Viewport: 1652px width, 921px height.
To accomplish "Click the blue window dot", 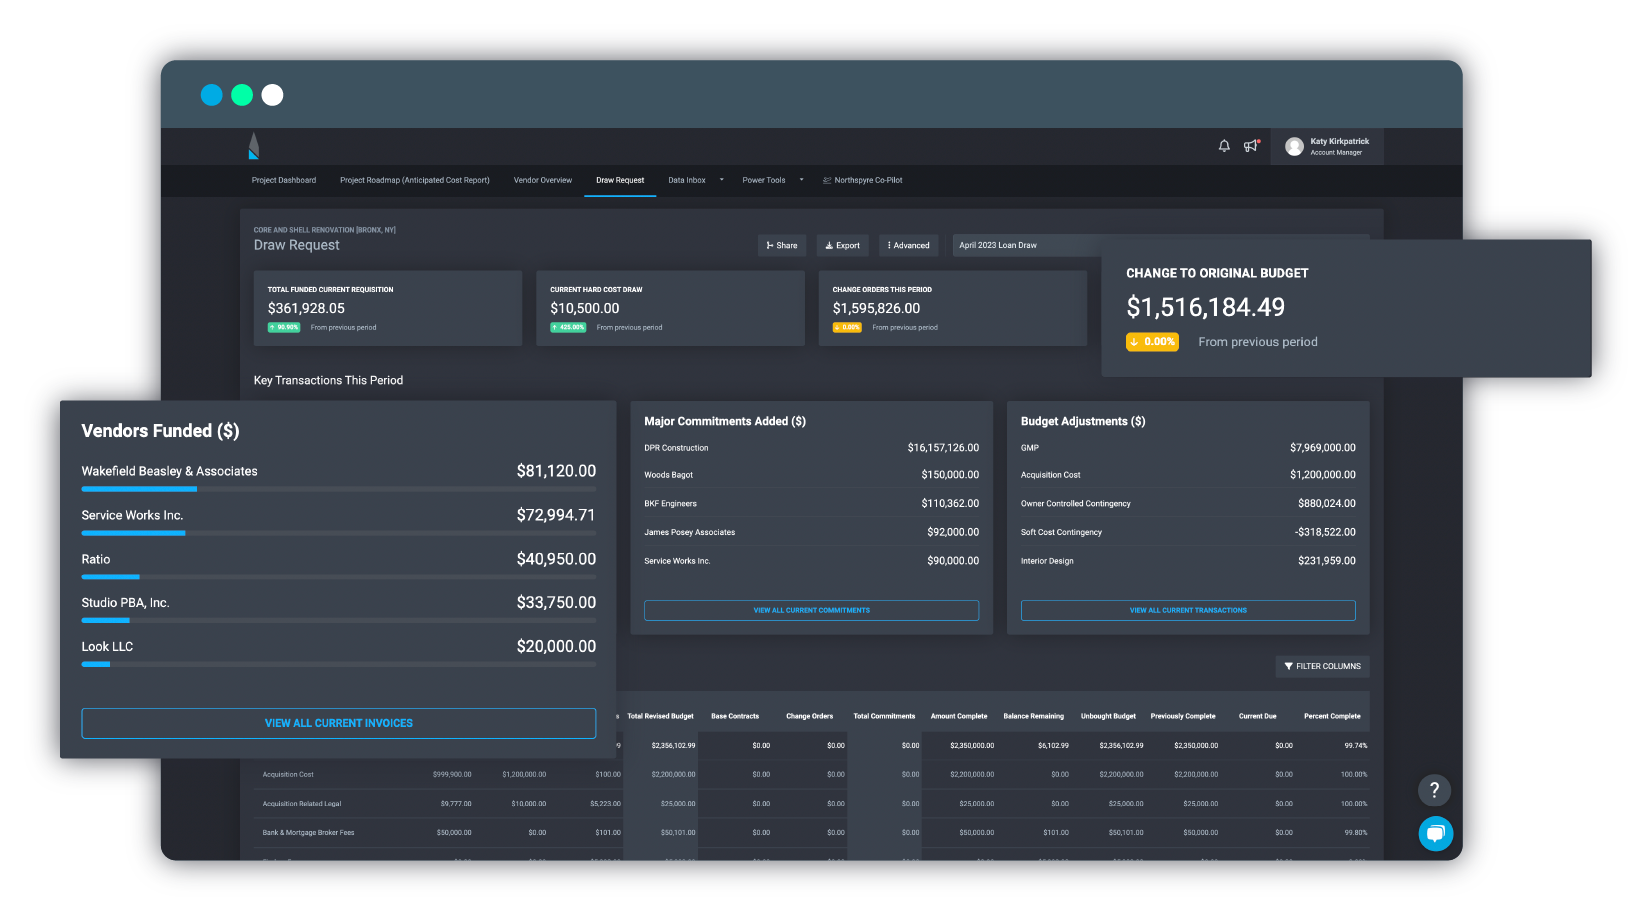I will pyautogui.click(x=212, y=95).
